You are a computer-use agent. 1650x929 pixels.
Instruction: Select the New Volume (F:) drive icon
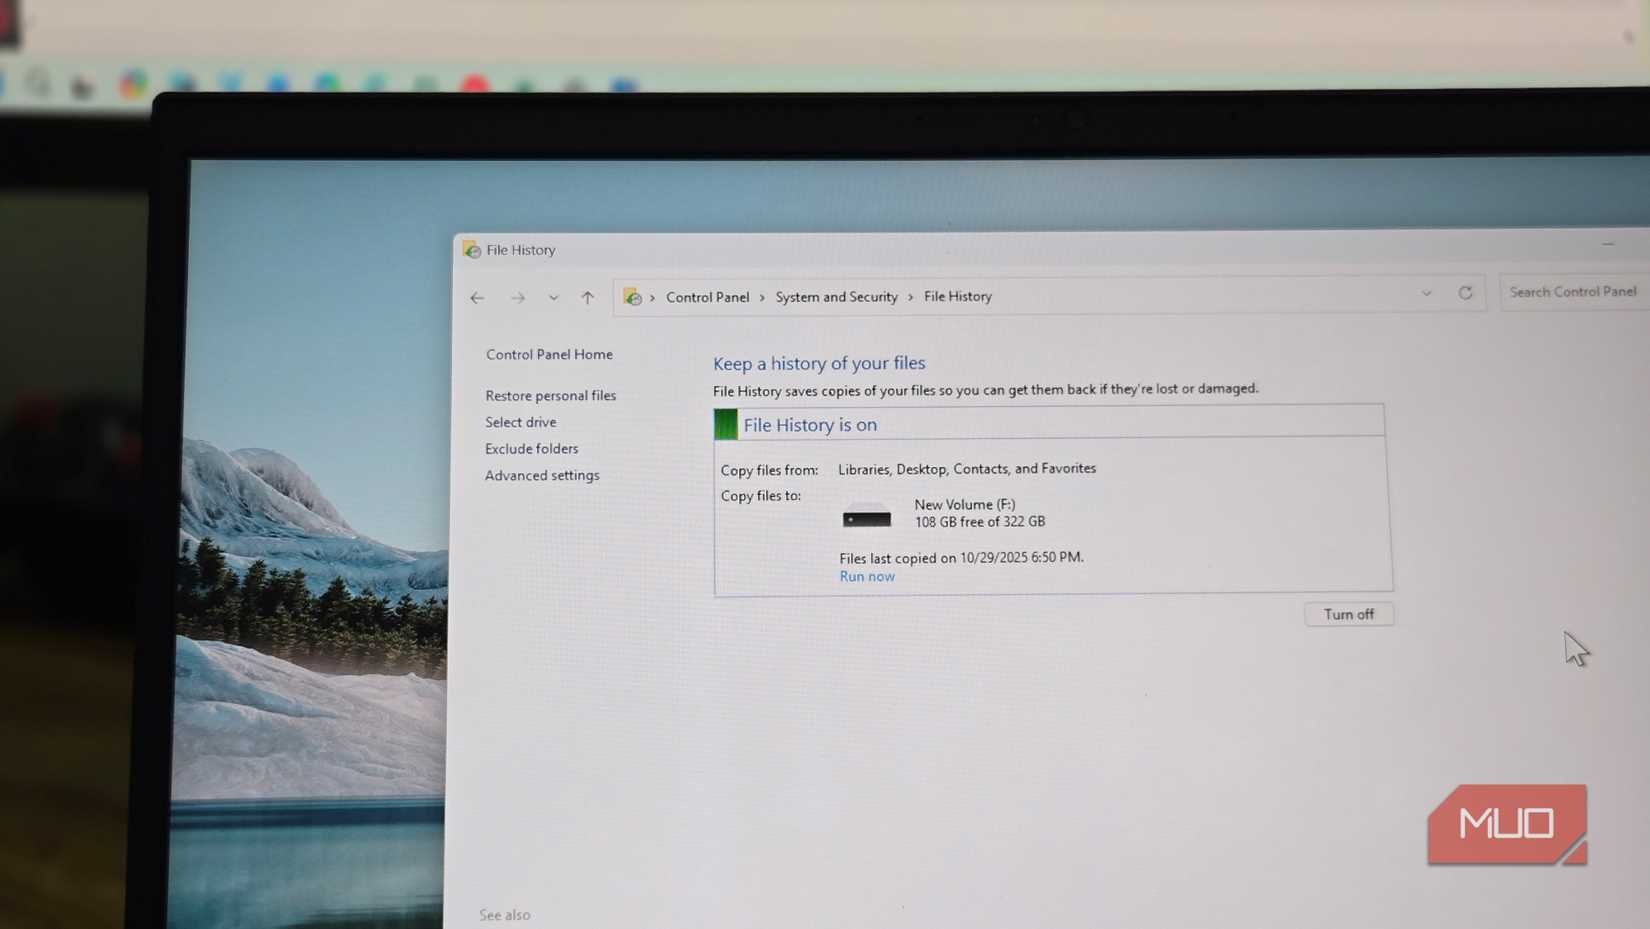(x=866, y=519)
